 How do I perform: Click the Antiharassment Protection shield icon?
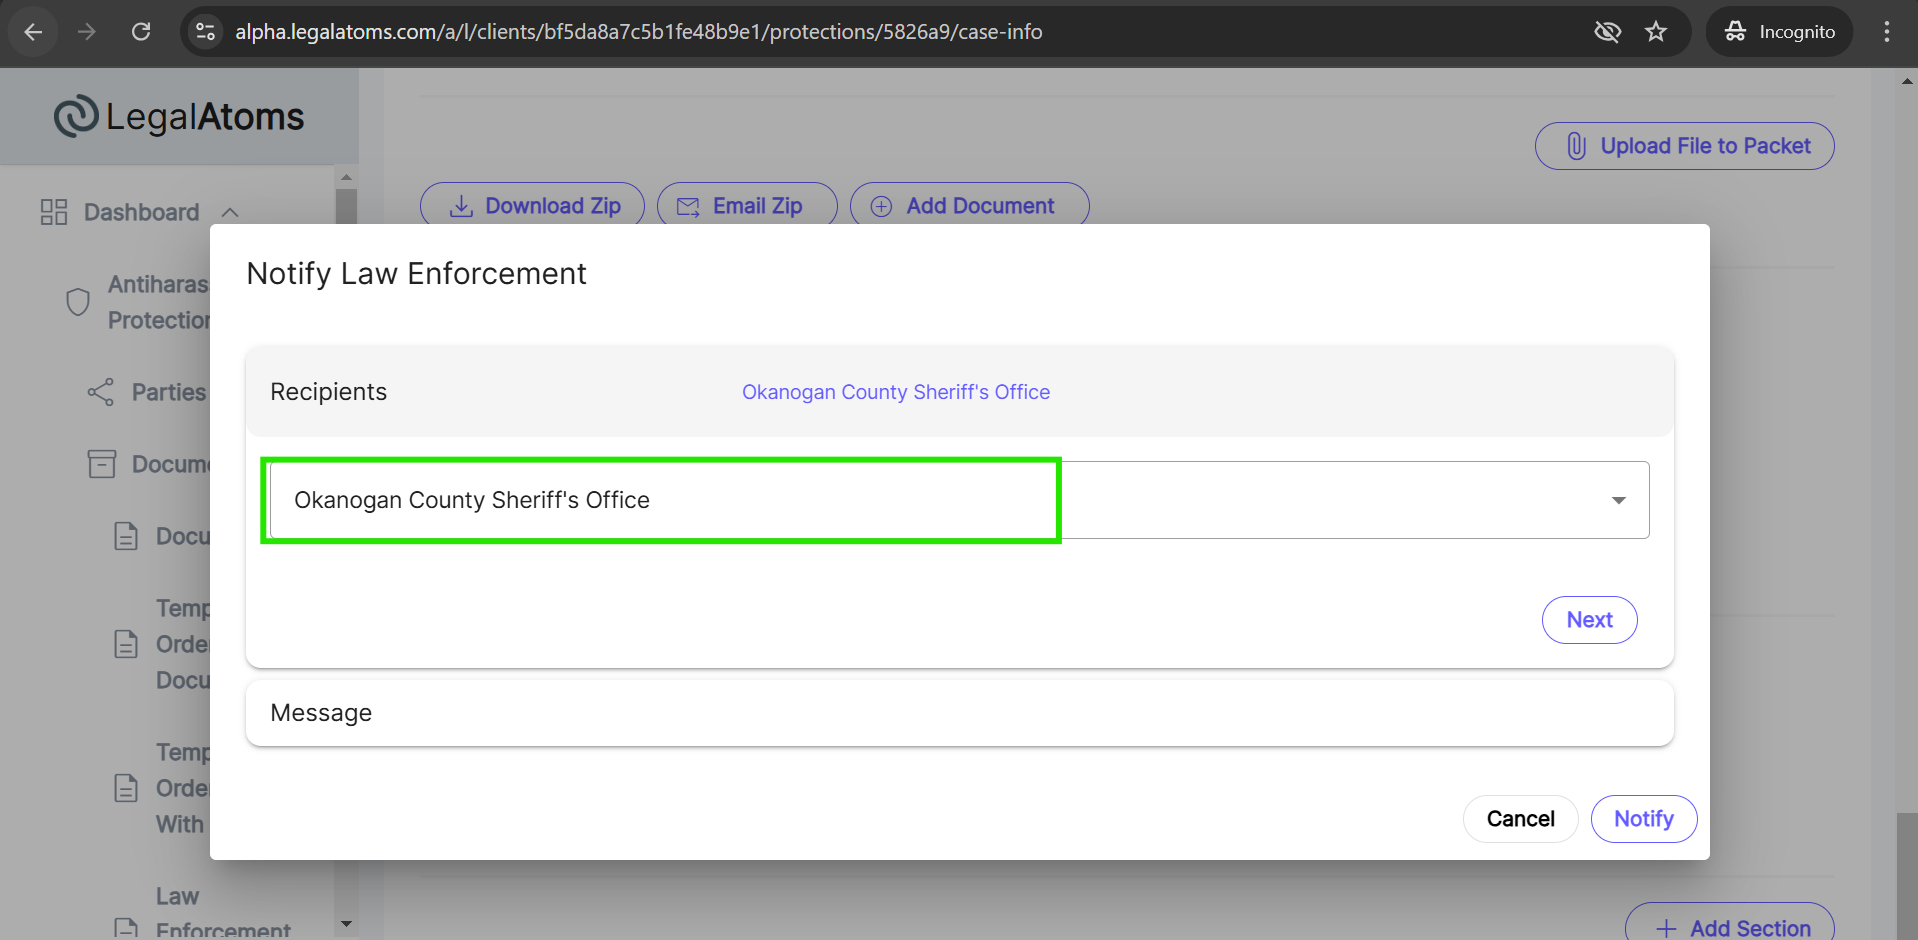pos(78,302)
